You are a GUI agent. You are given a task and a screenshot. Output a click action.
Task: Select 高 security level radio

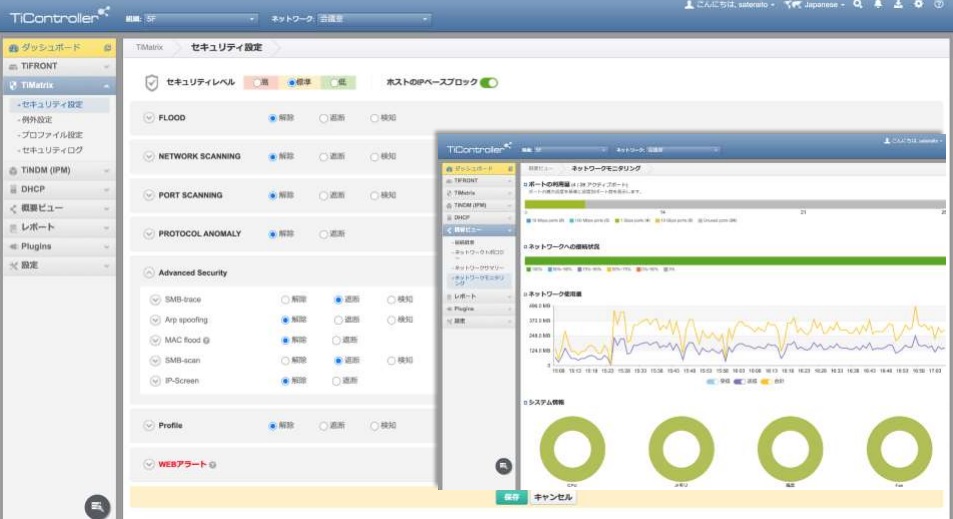click(257, 83)
